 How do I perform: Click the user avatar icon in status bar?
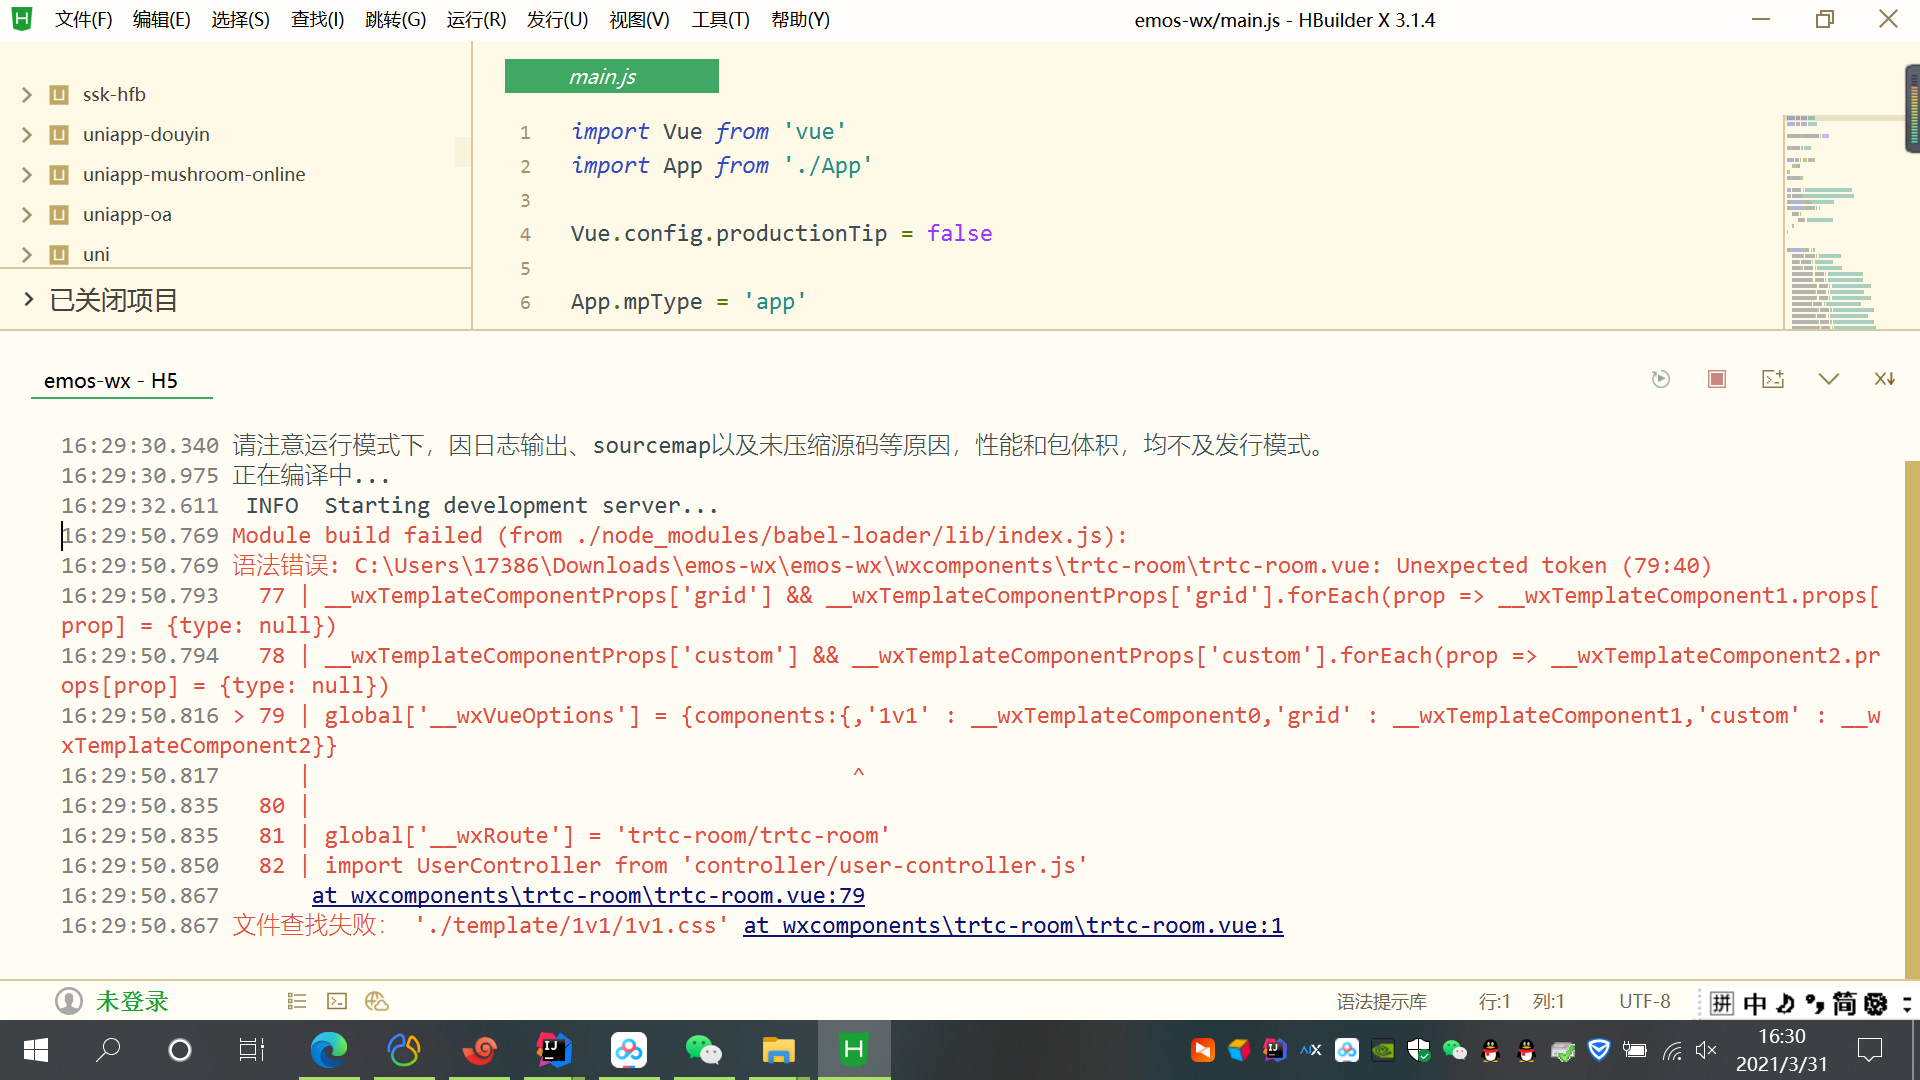point(69,1001)
